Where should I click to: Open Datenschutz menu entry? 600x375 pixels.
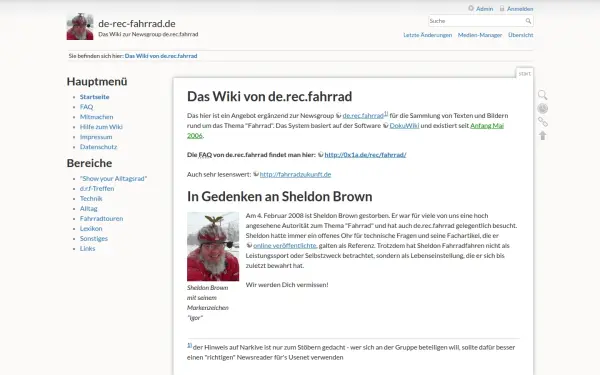point(98,147)
